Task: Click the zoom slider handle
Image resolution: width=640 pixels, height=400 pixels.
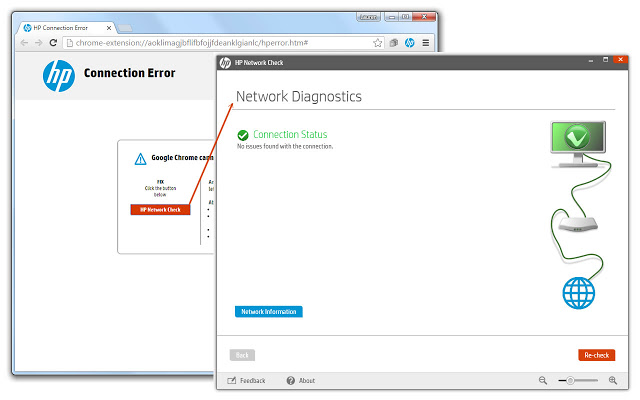Action: pyautogui.click(x=570, y=380)
